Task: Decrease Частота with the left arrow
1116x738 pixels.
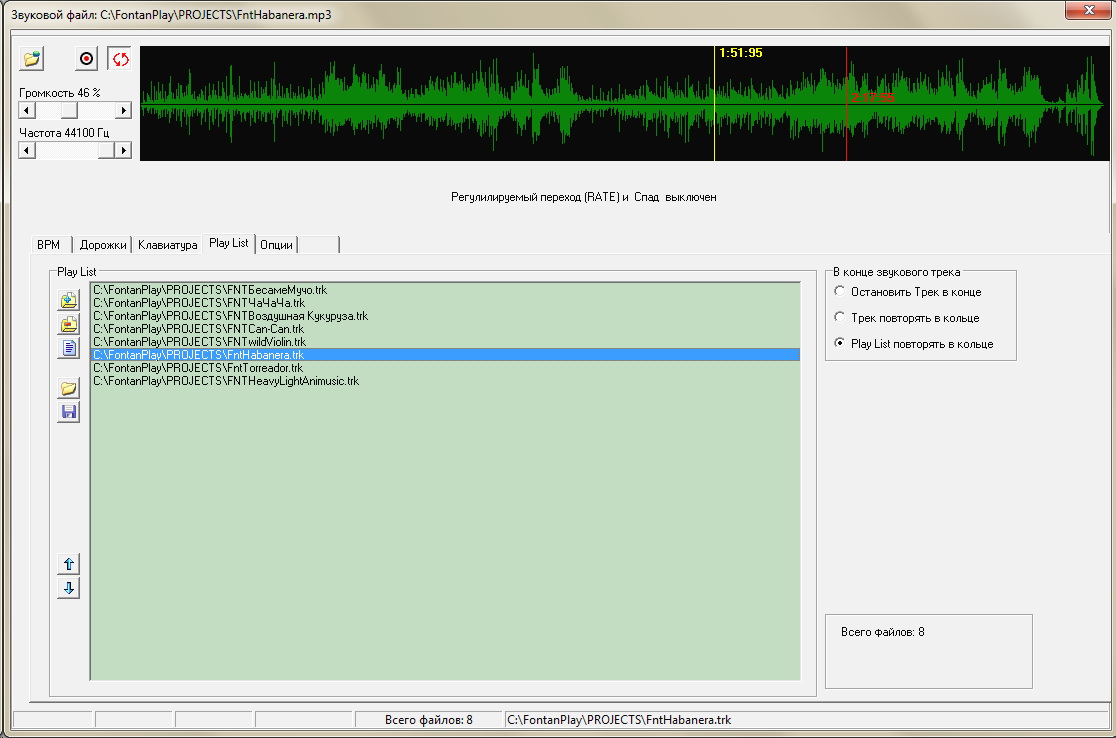Action: tap(26, 150)
